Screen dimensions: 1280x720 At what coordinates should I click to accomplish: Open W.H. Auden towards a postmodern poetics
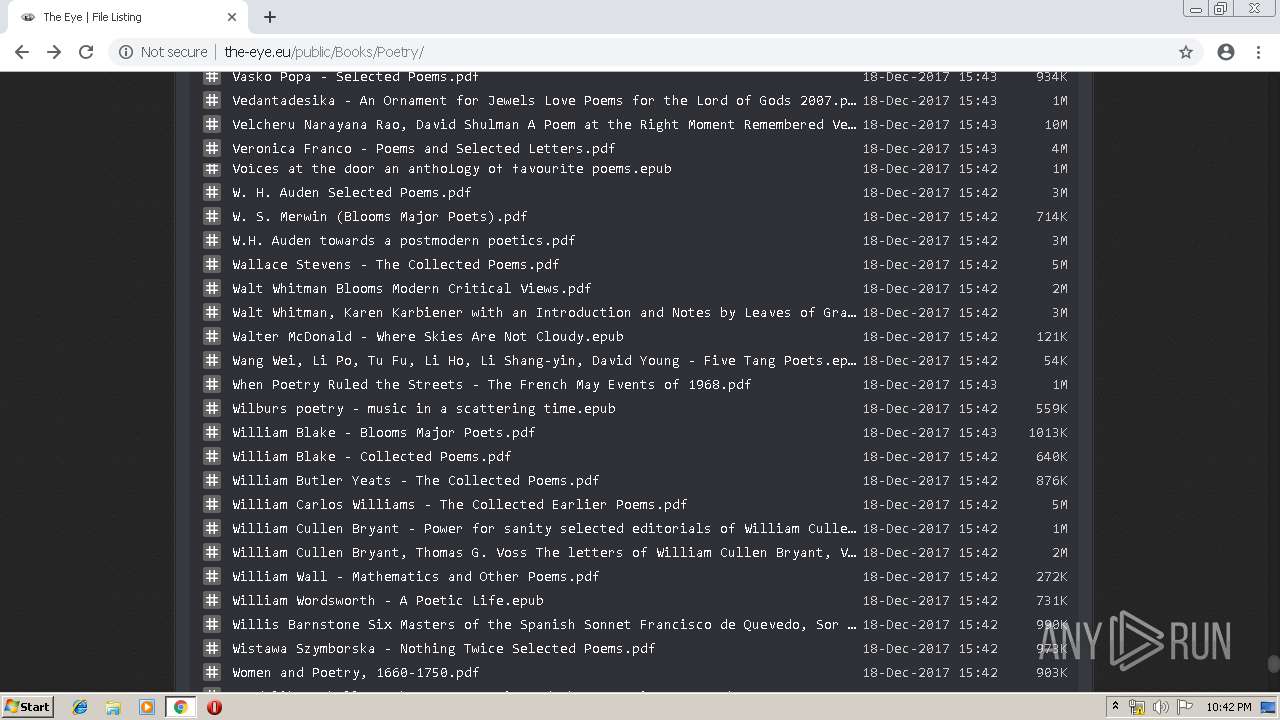point(403,240)
